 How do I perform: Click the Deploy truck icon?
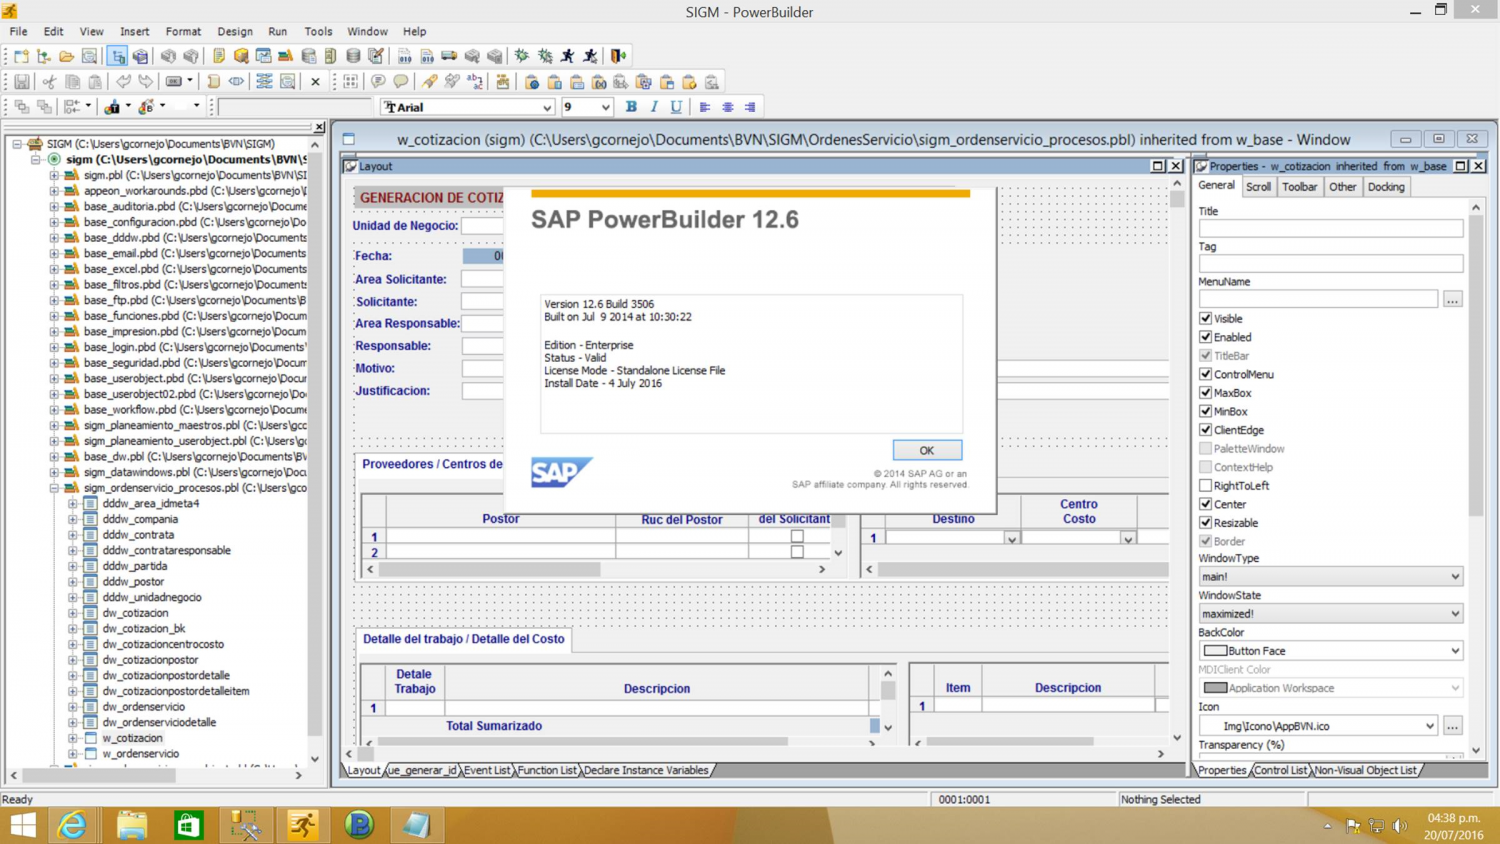coord(449,56)
